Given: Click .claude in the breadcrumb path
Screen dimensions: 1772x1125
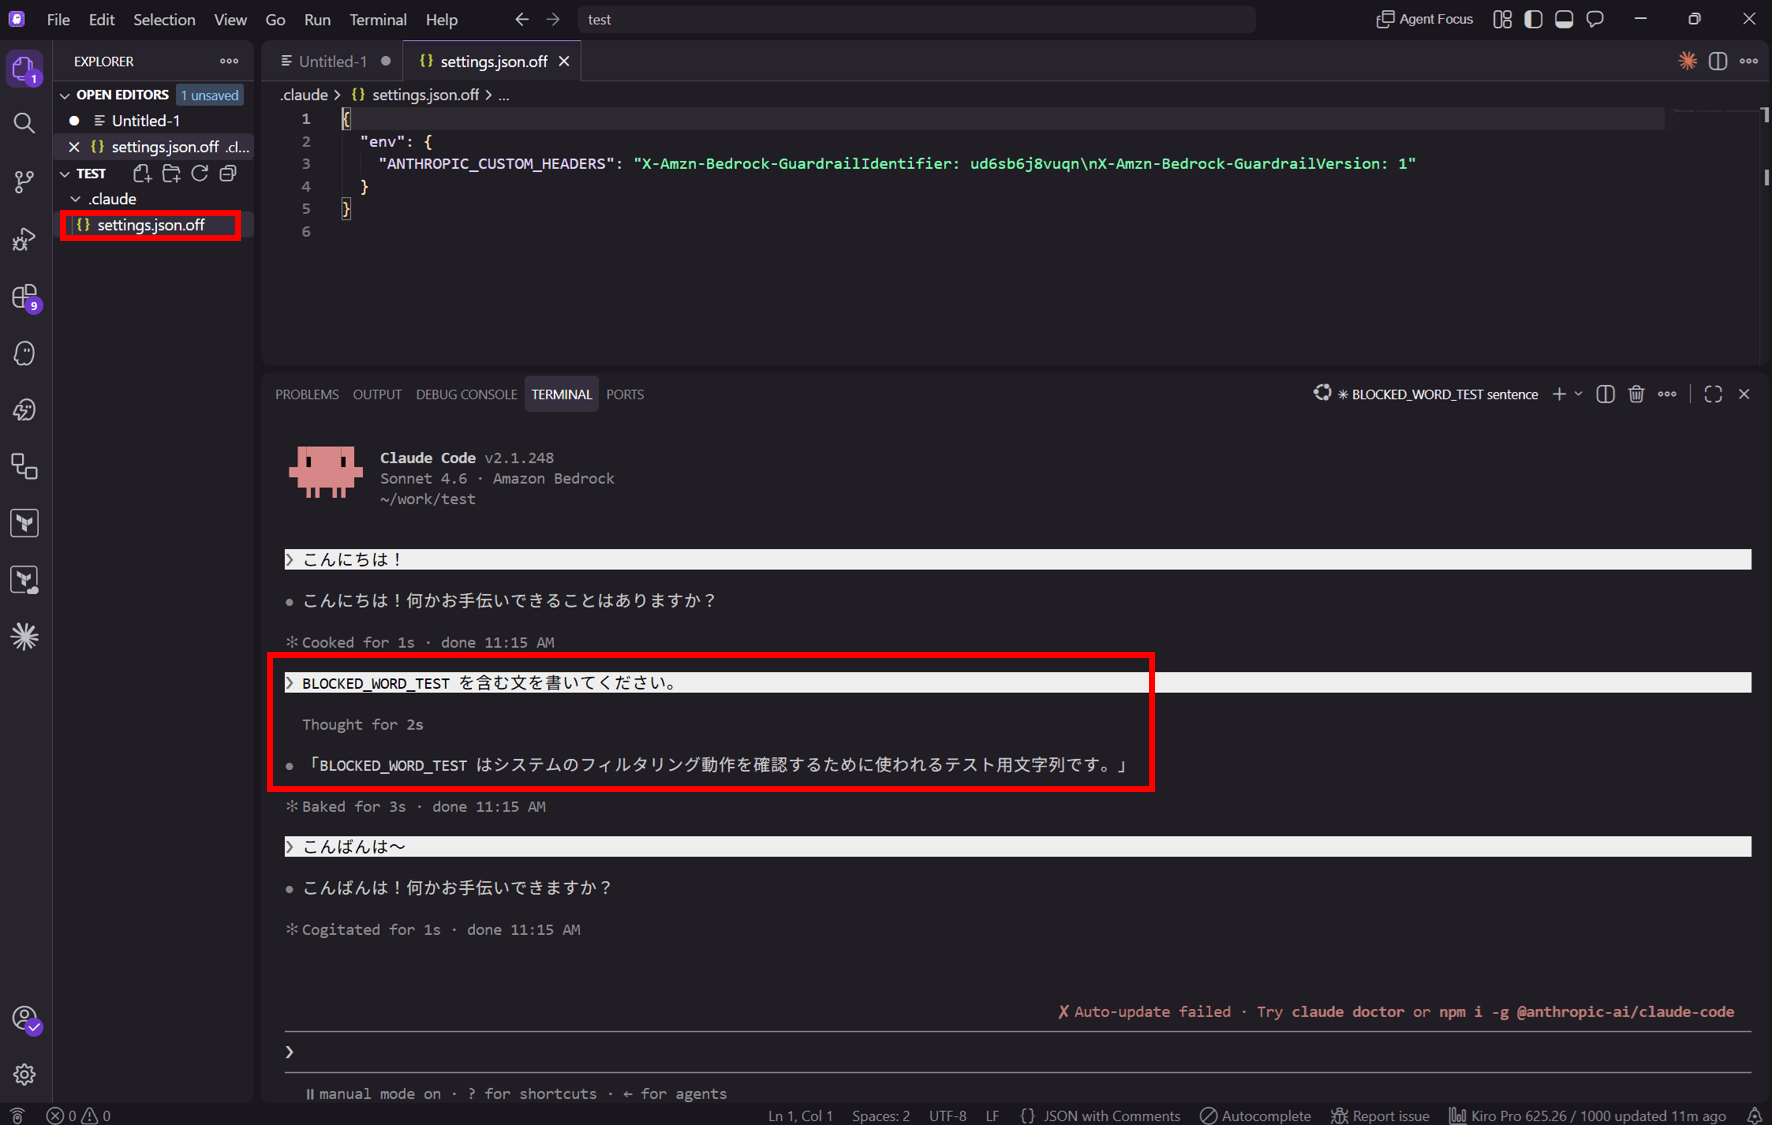Looking at the screenshot, I should [303, 95].
